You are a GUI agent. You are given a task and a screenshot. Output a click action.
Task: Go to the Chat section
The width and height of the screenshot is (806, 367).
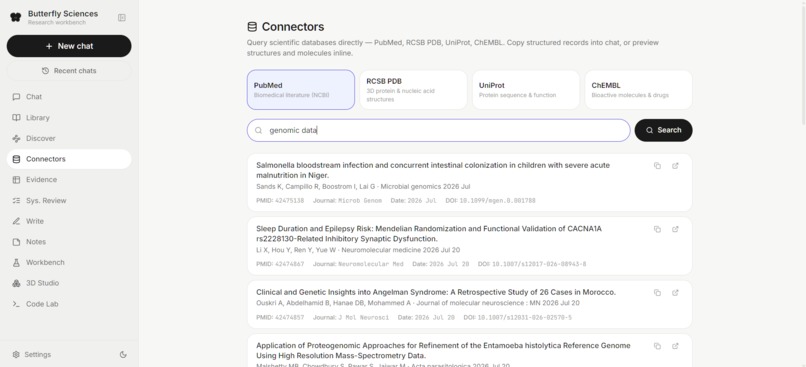(69, 97)
